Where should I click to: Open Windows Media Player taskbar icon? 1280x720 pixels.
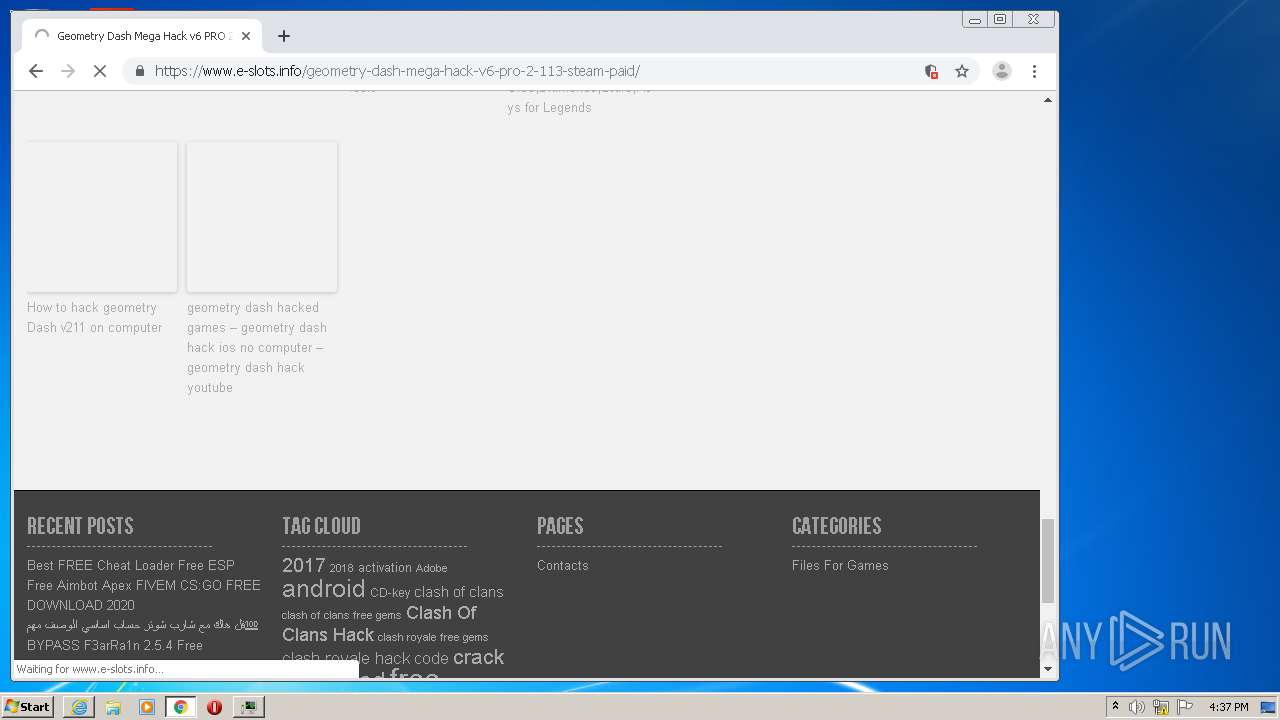pos(147,707)
